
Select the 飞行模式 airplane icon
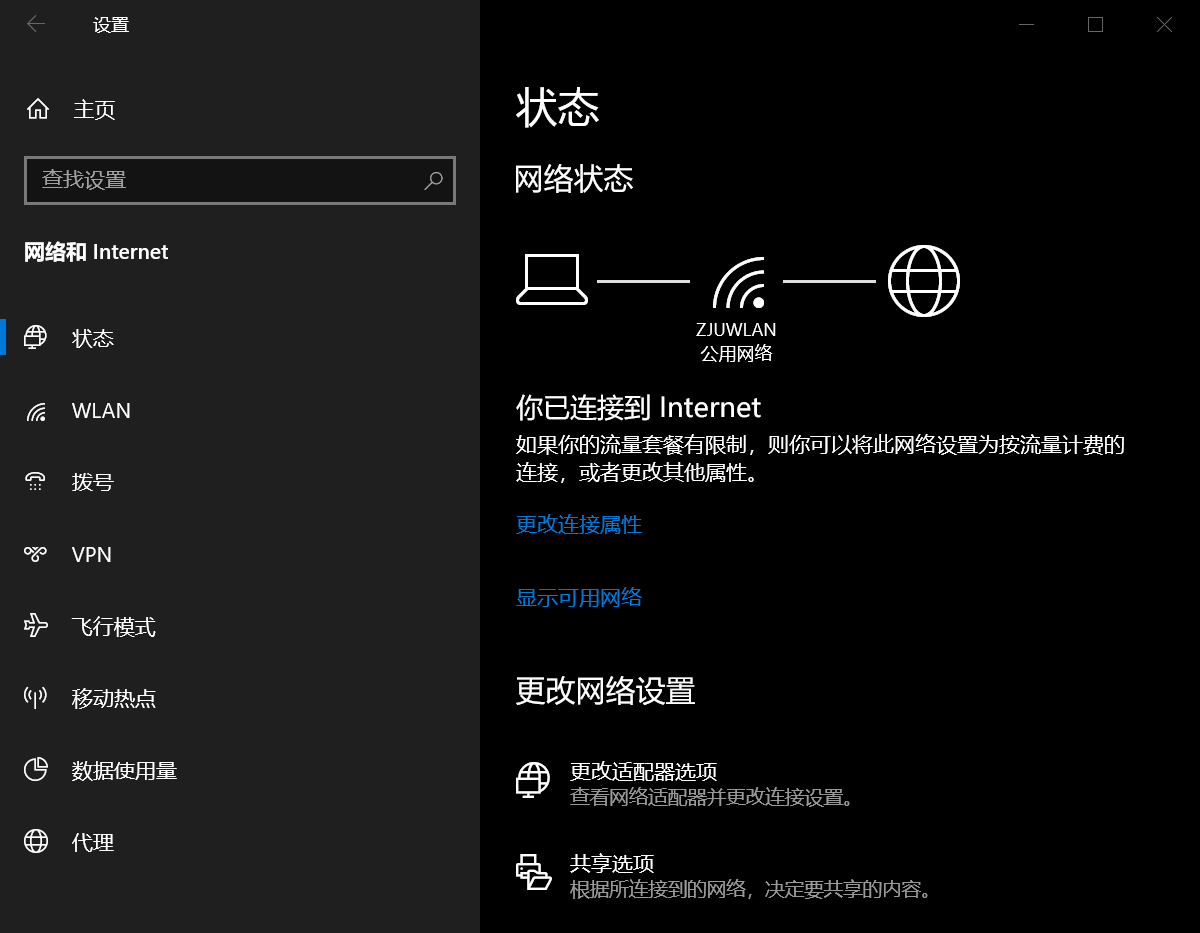[x=35, y=626]
